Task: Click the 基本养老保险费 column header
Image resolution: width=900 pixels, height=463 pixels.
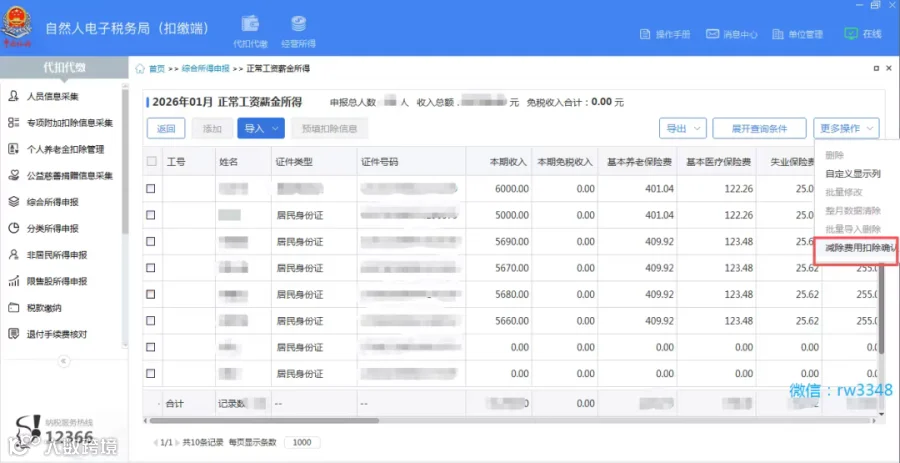Action: pyautogui.click(x=639, y=162)
